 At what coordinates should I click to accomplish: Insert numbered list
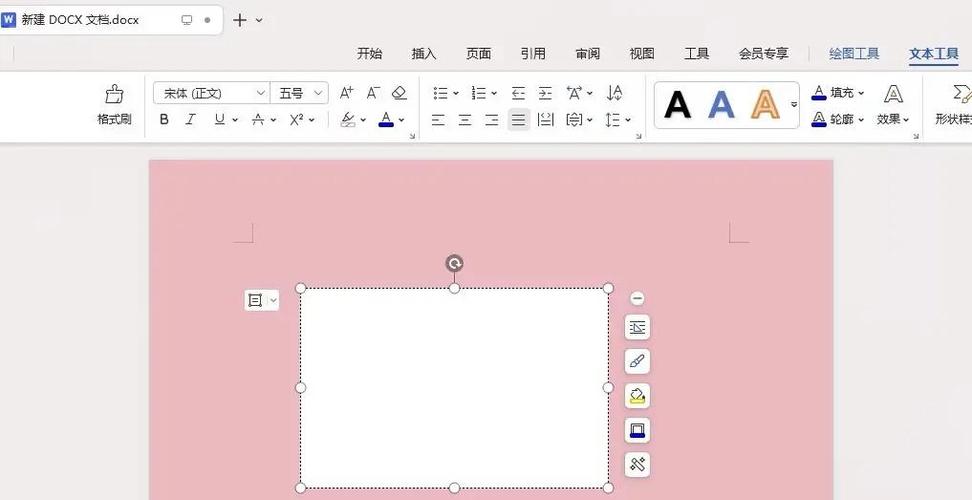(479, 94)
